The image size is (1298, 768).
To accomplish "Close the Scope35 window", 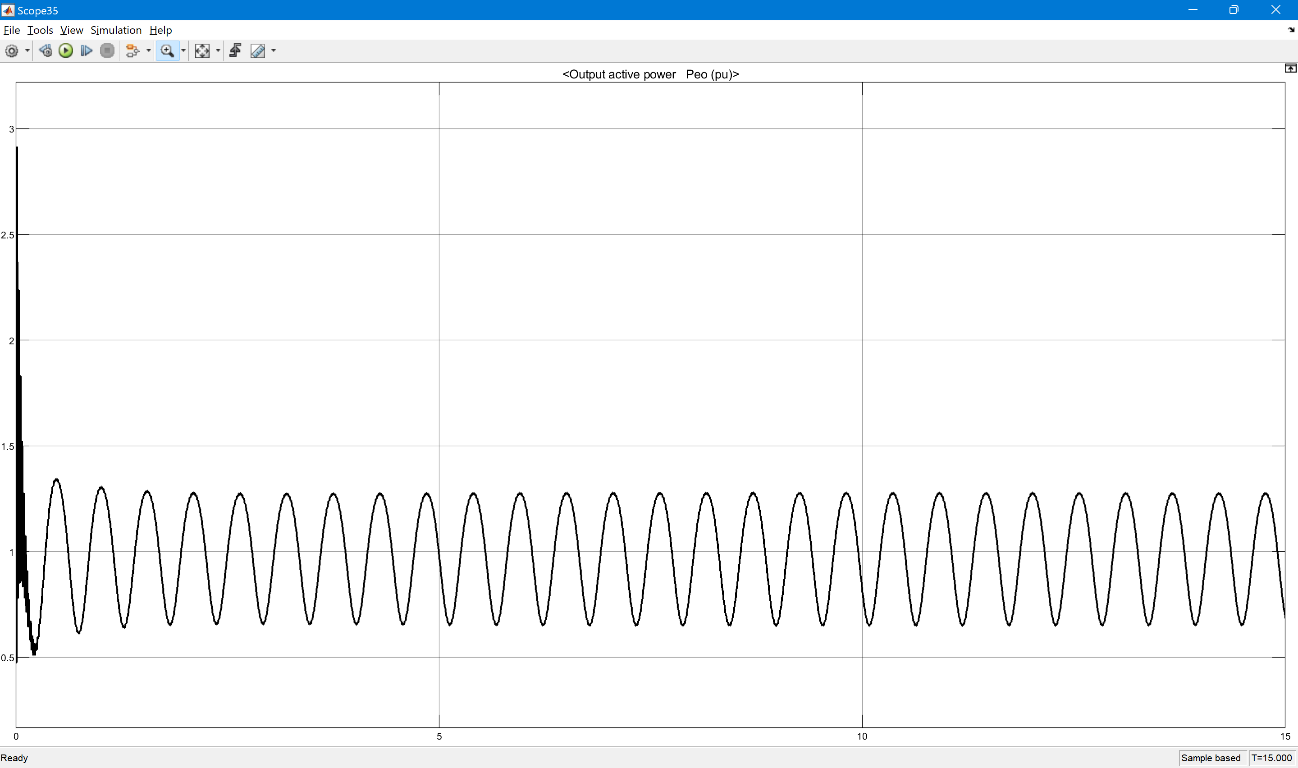I will click(x=1276, y=9).
